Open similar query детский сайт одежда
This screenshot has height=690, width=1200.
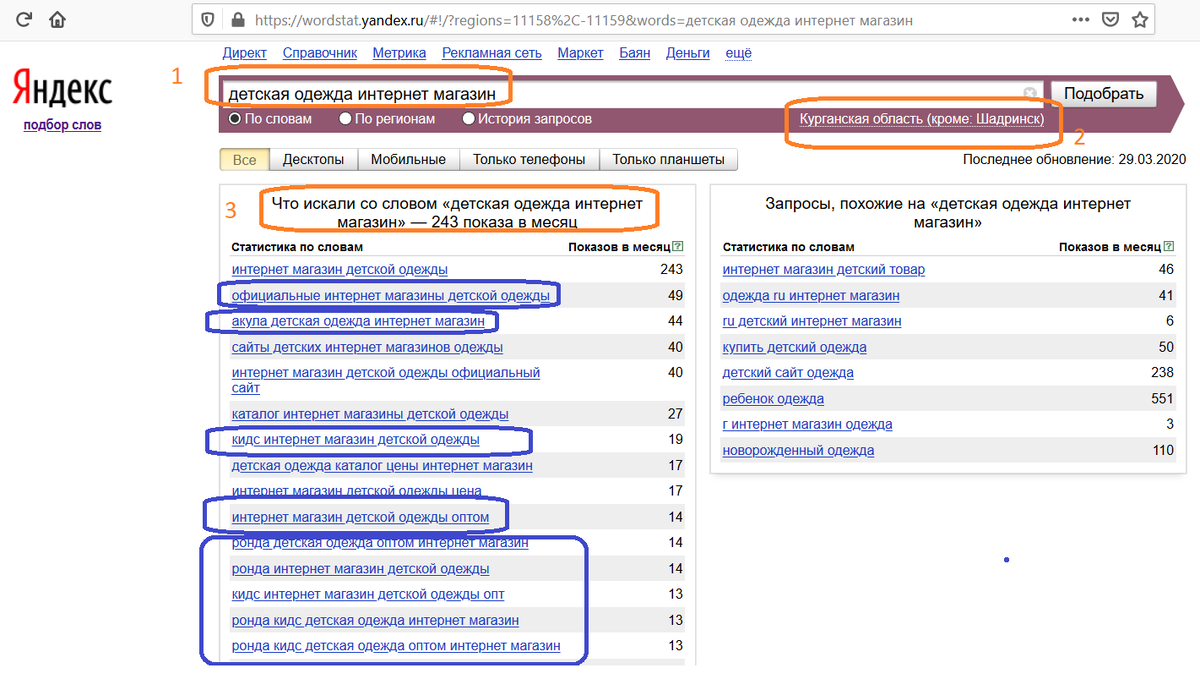pos(788,372)
